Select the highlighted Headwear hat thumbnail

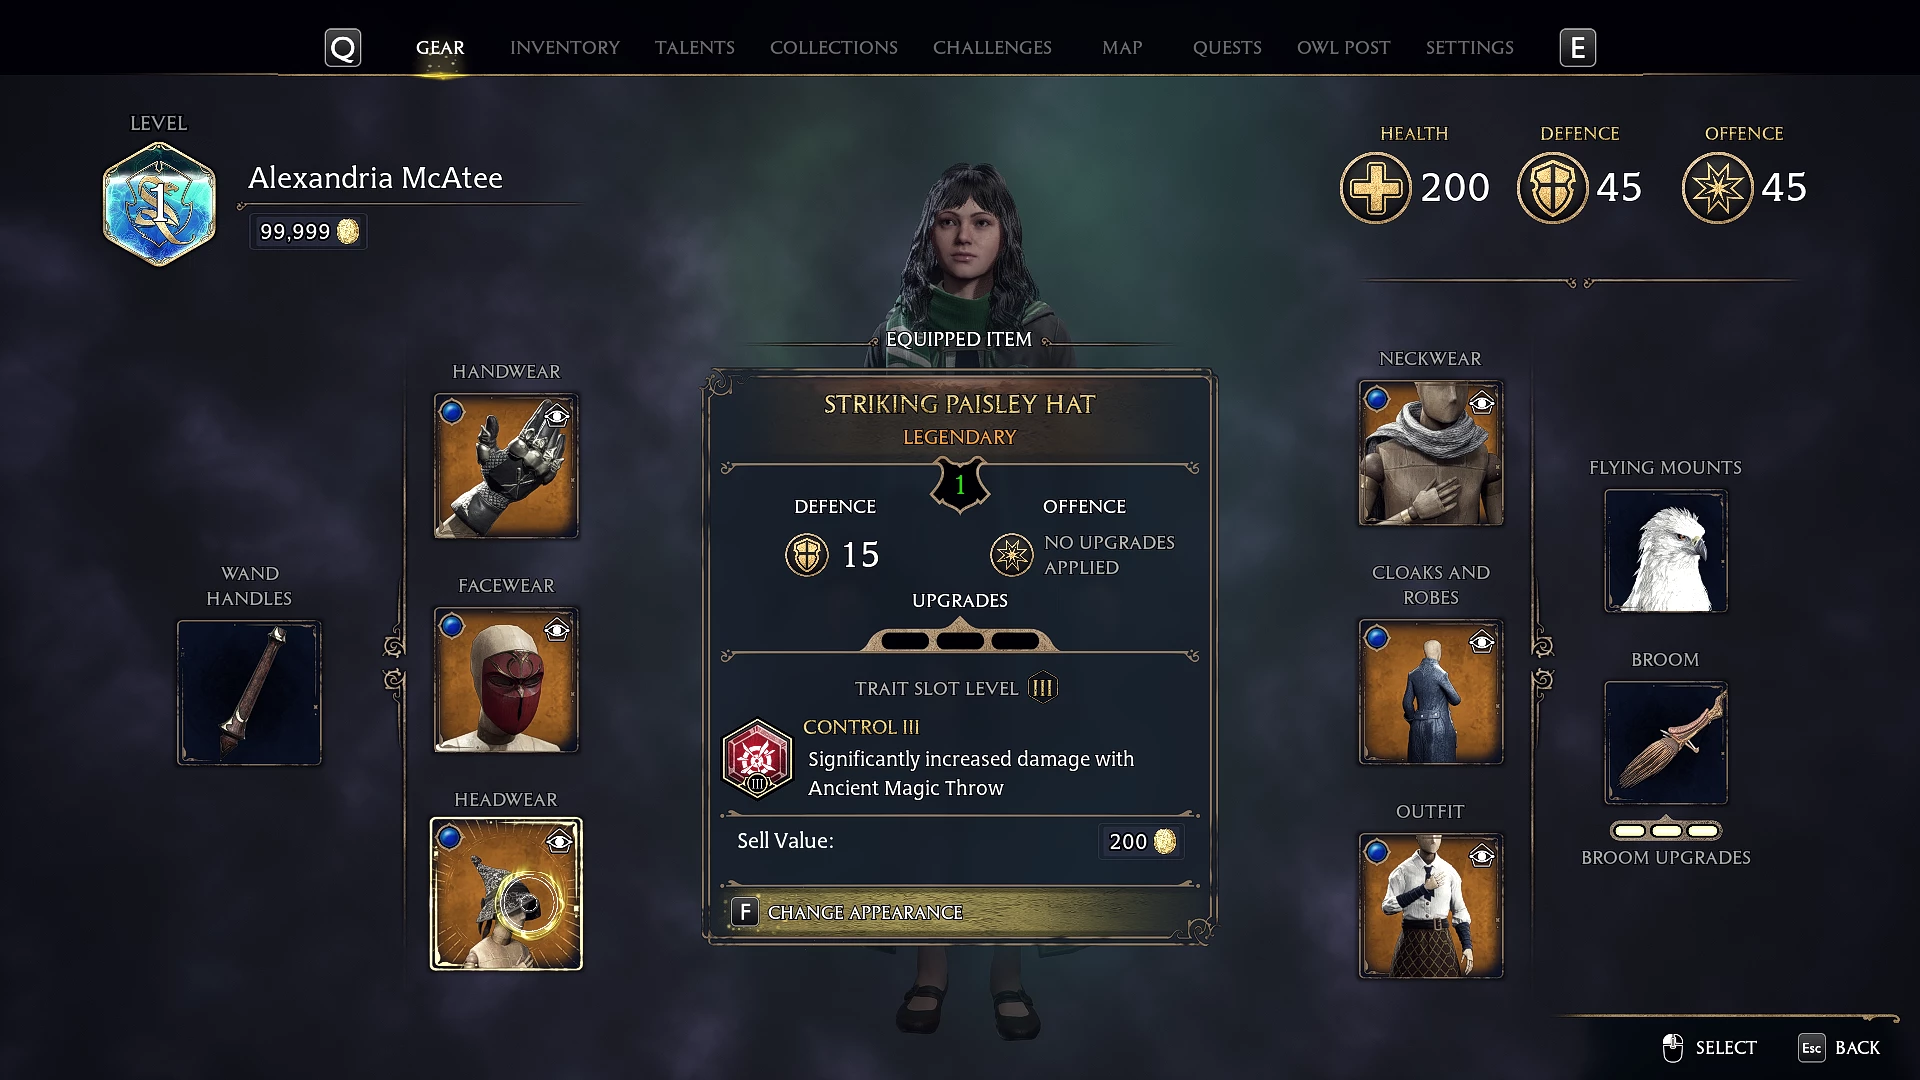[x=506, y=894]
